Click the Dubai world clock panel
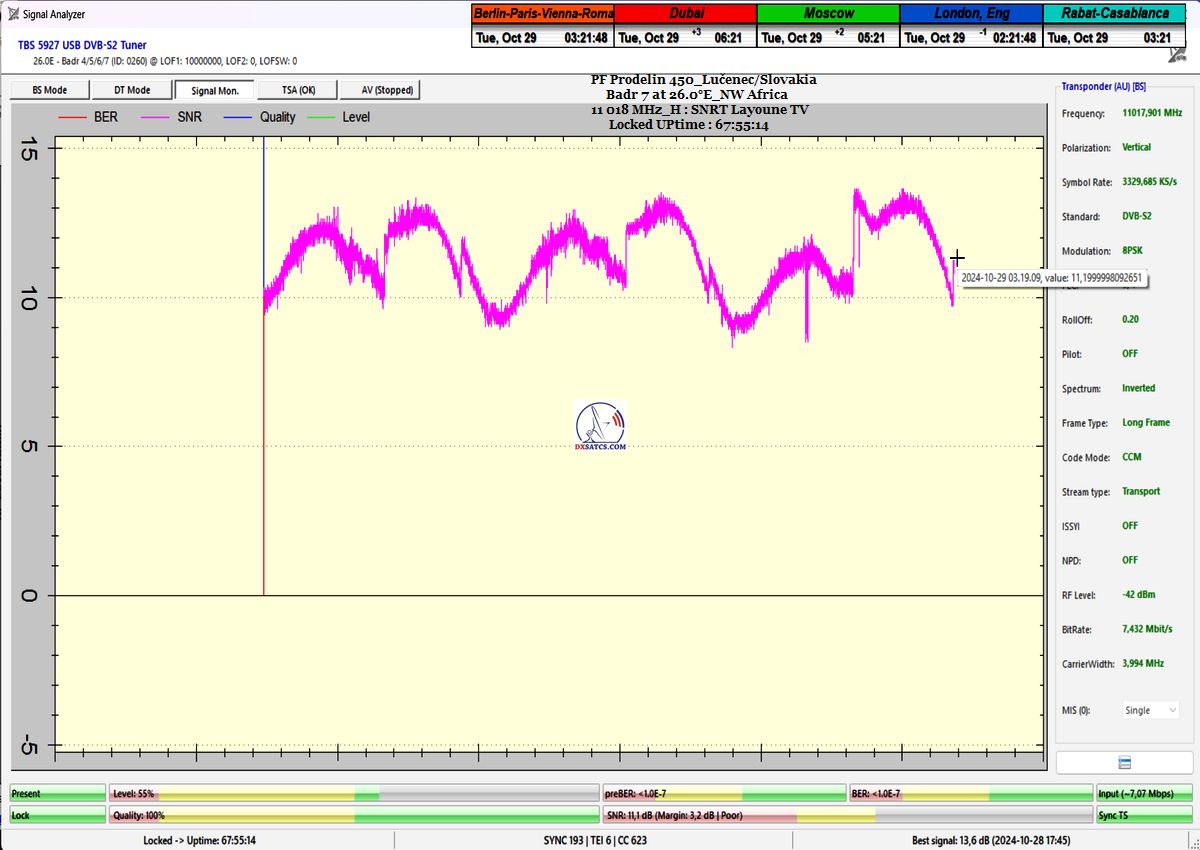 pyautogui.click(x=685, y=26)
